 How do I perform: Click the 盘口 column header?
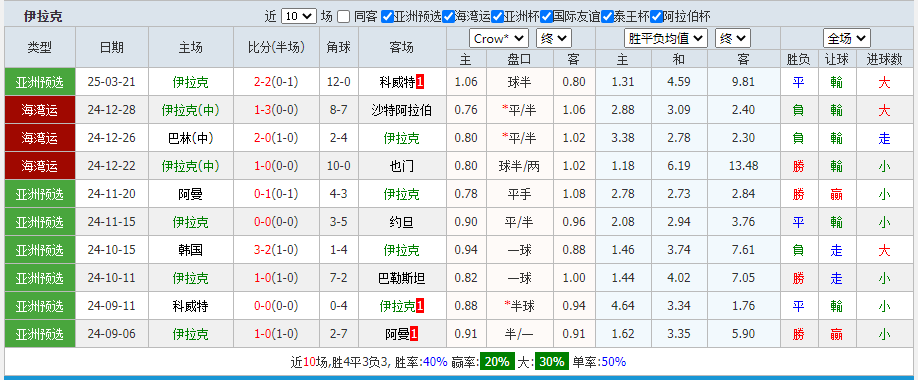click(519, 59)
